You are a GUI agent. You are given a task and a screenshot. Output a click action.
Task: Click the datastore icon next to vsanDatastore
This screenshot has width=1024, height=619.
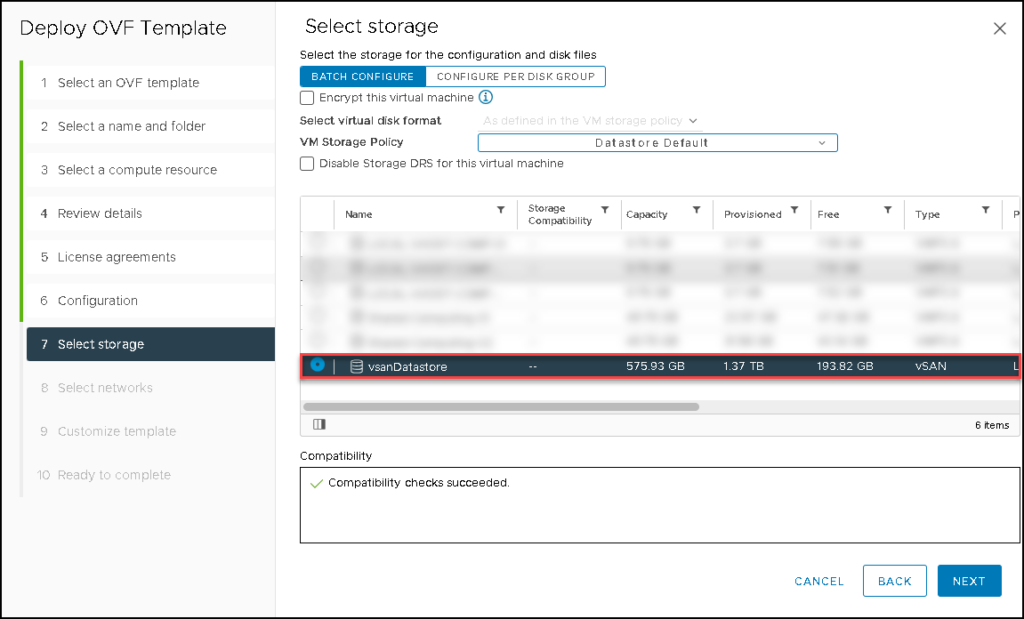[x=356, y=366]
